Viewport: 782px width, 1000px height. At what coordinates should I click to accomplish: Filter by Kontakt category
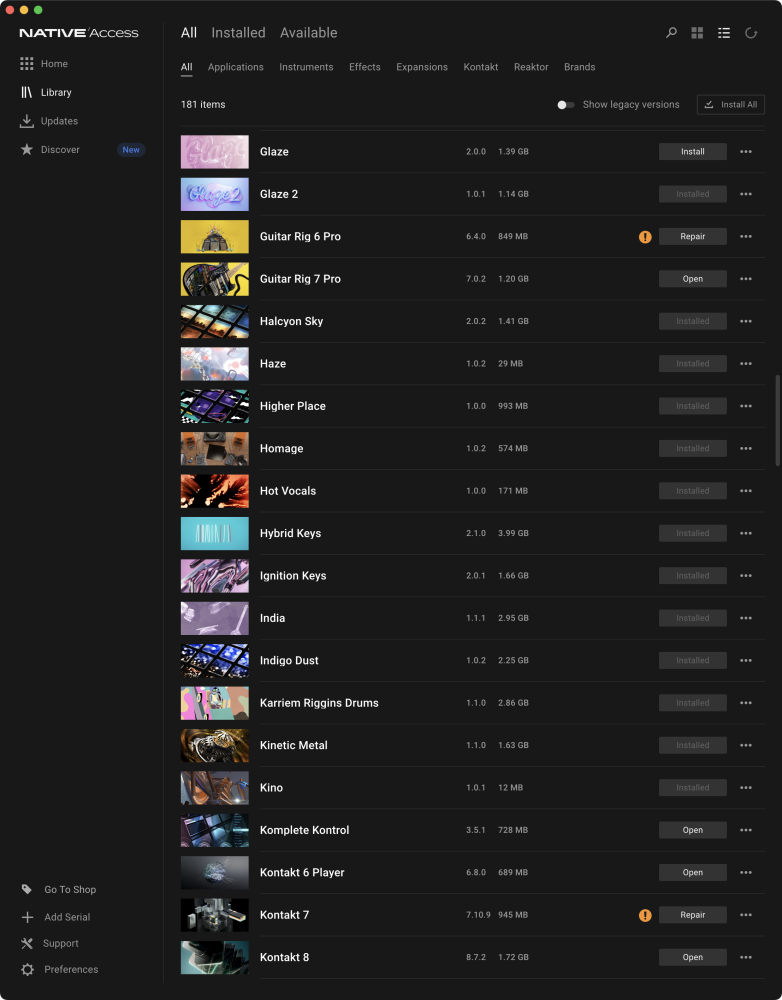pyautogui.click(x=481, y=67)
